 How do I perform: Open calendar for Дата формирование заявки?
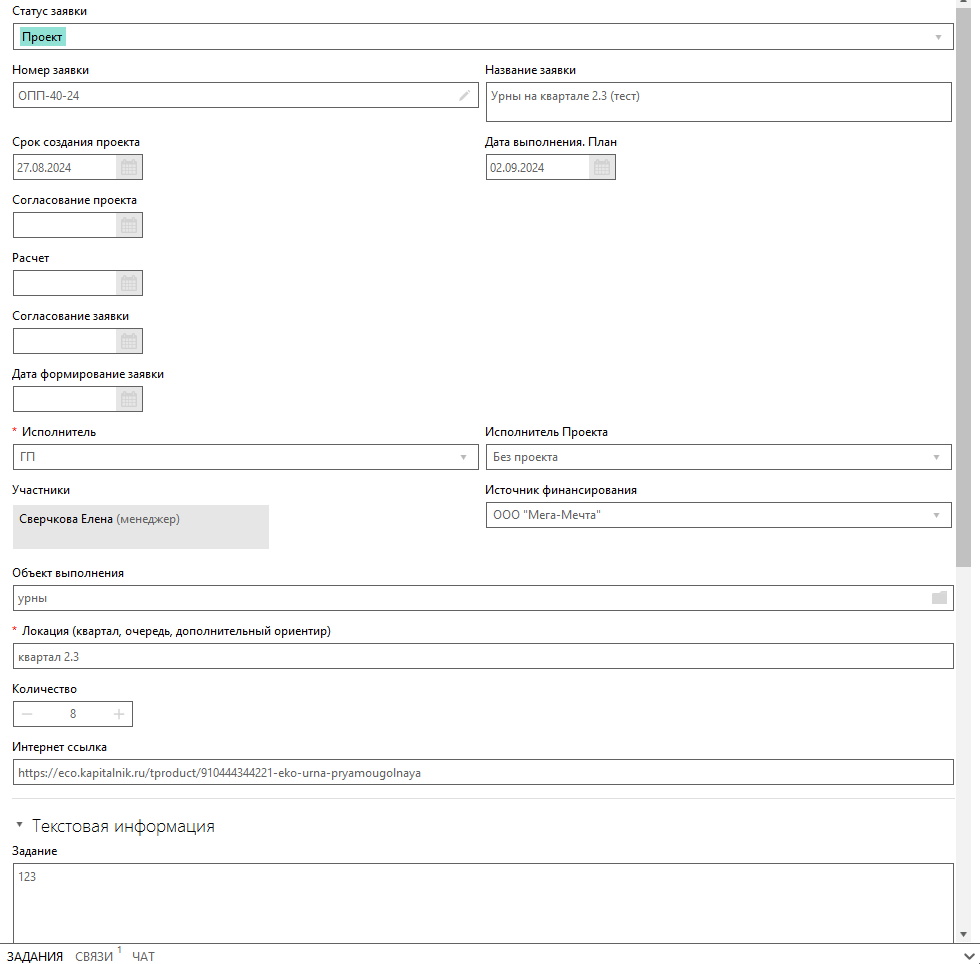[x=129, y=399]
